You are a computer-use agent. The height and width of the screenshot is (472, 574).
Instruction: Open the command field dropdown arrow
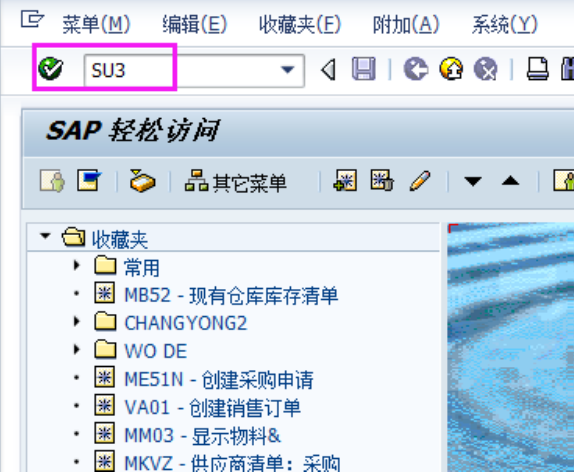coord(288,69)
